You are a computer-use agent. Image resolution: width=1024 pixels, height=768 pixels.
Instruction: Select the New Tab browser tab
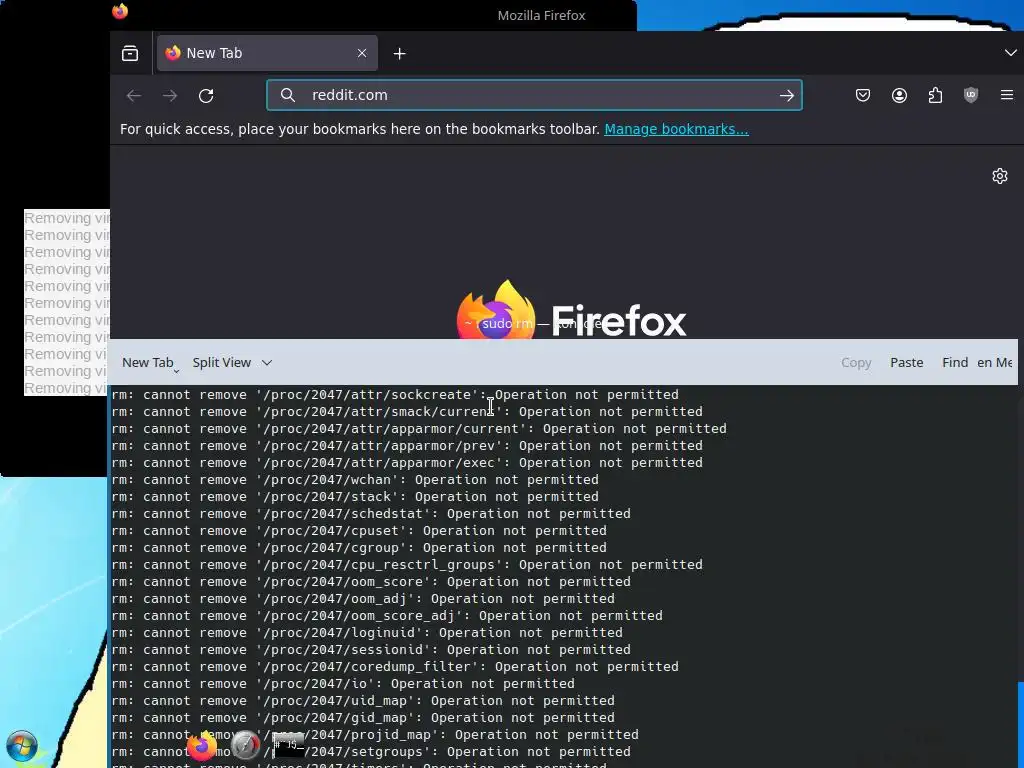pos(266,53)
